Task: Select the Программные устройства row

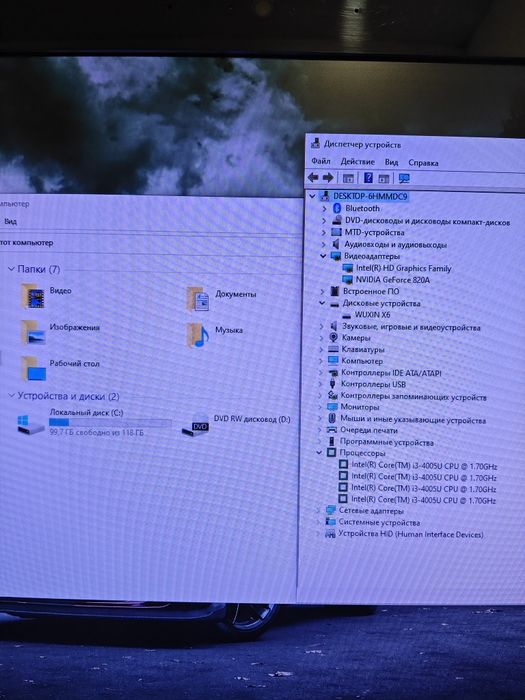Action: click(380, 442)
